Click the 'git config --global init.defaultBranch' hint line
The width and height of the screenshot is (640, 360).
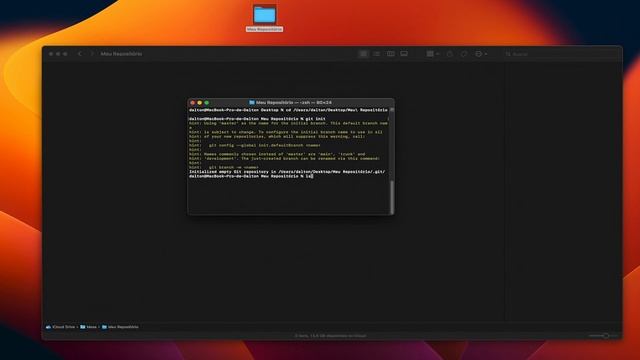point(255,145)
